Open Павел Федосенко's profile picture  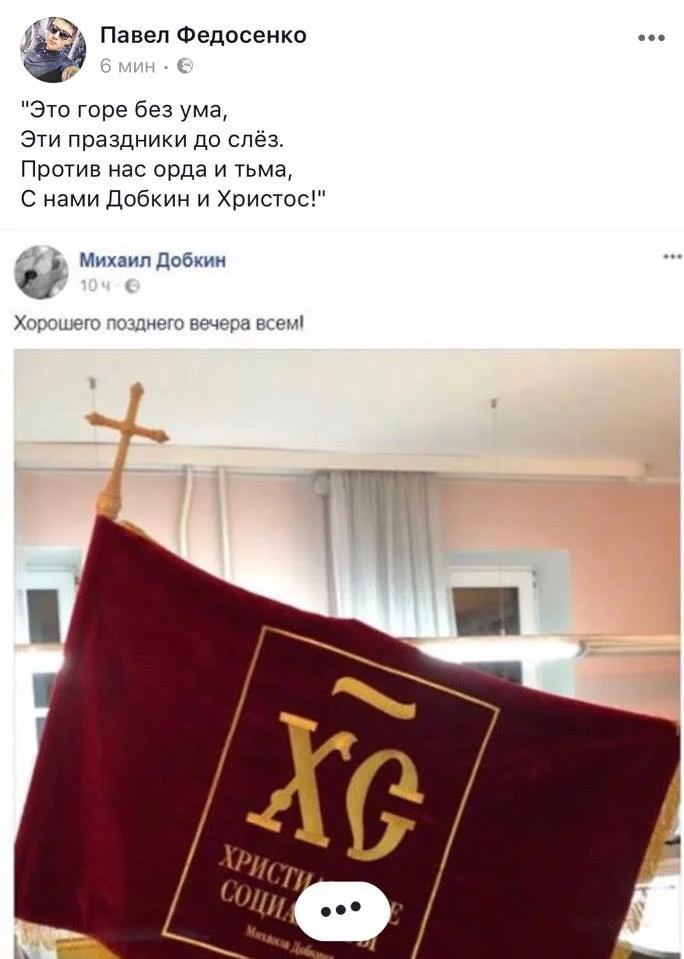(53, 50)
